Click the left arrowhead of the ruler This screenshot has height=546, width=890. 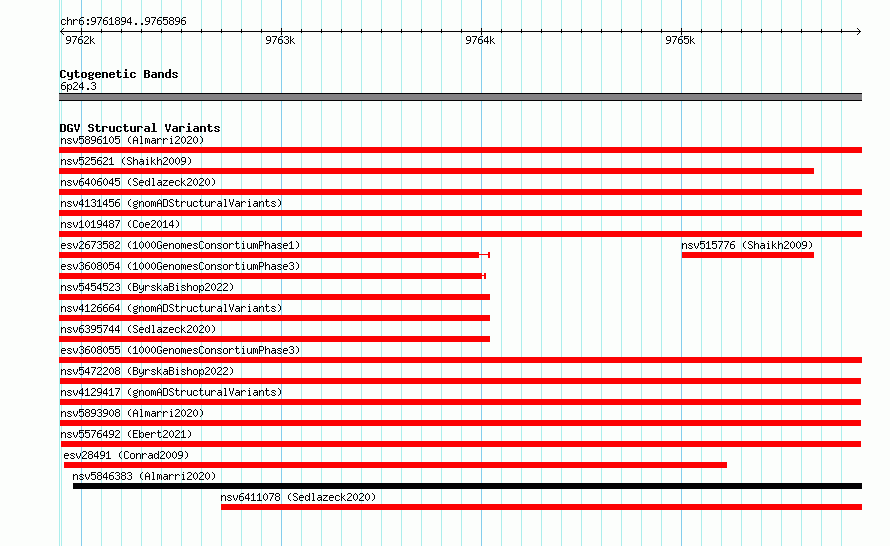pos(62,31)
